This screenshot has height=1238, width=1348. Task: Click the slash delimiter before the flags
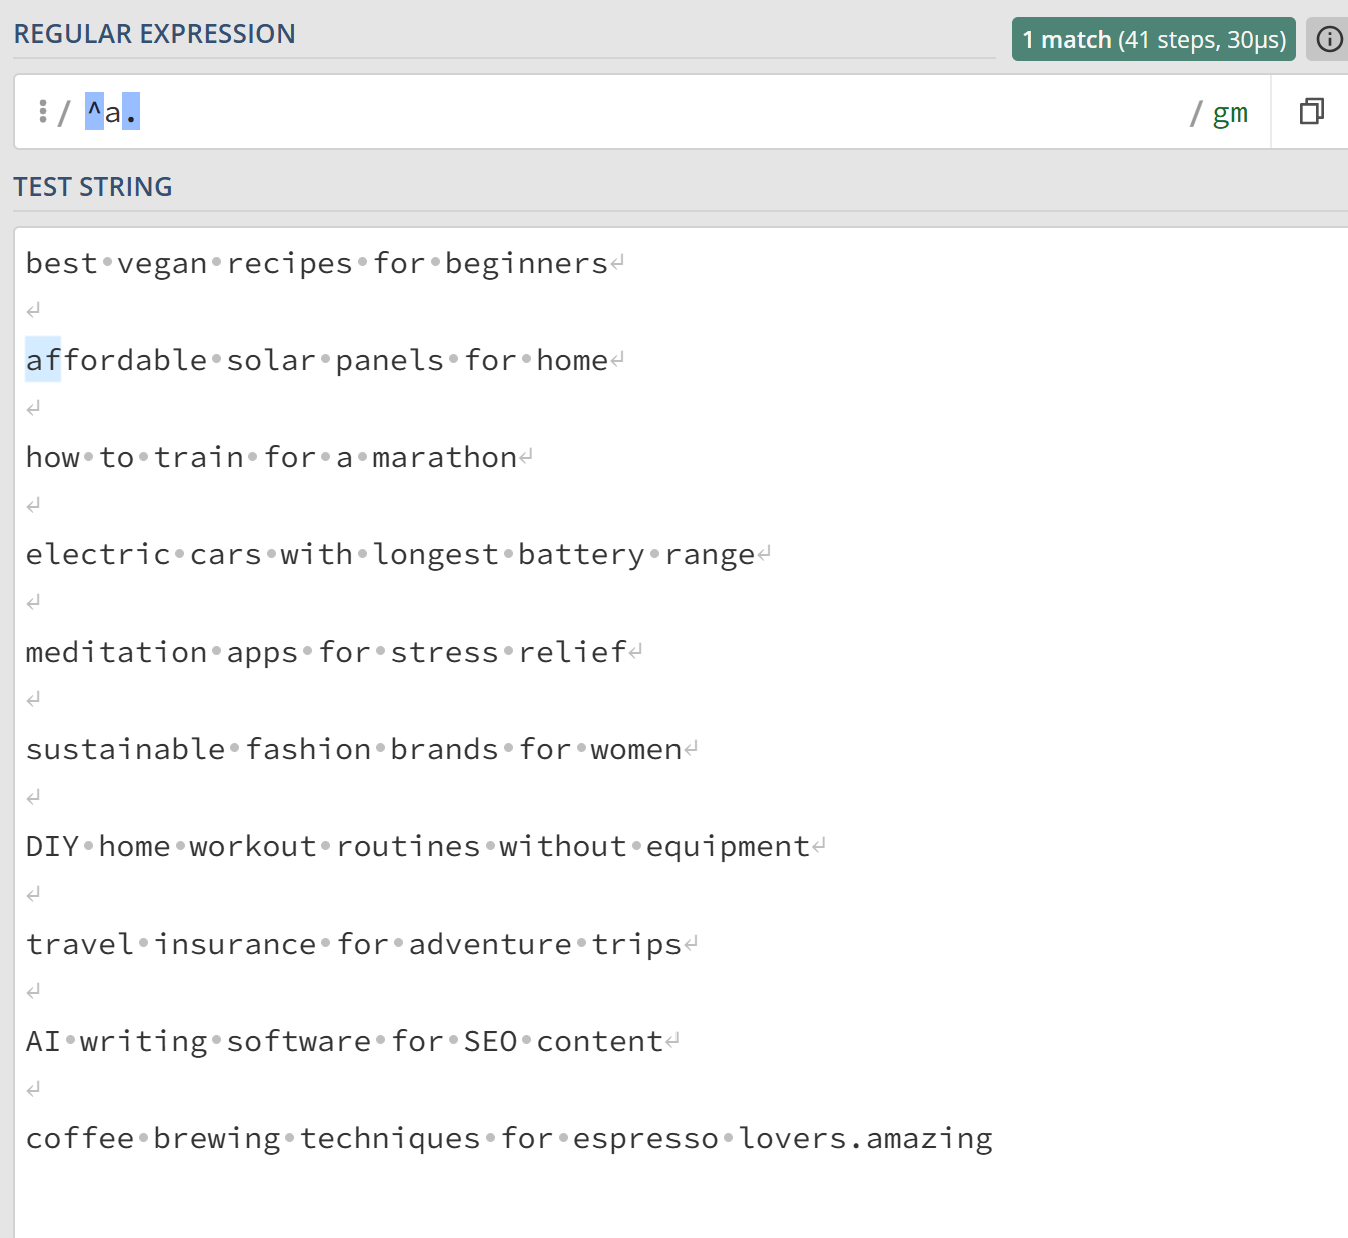(x=1194, y=112)
